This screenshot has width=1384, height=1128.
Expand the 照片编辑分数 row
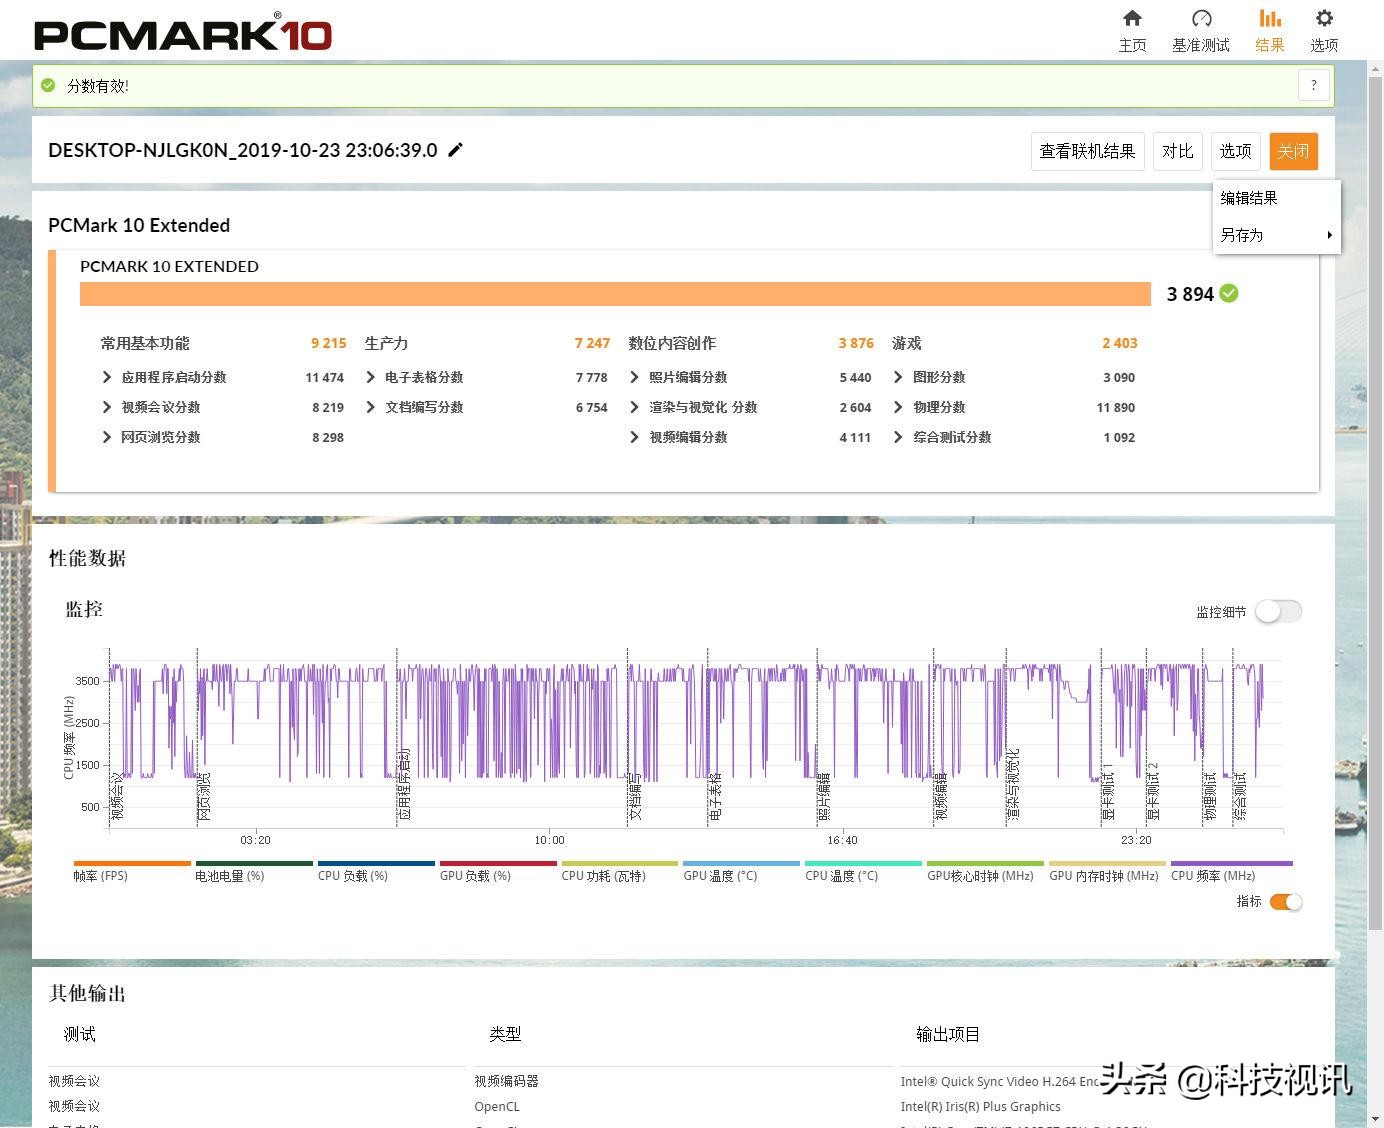pos(634,377)
